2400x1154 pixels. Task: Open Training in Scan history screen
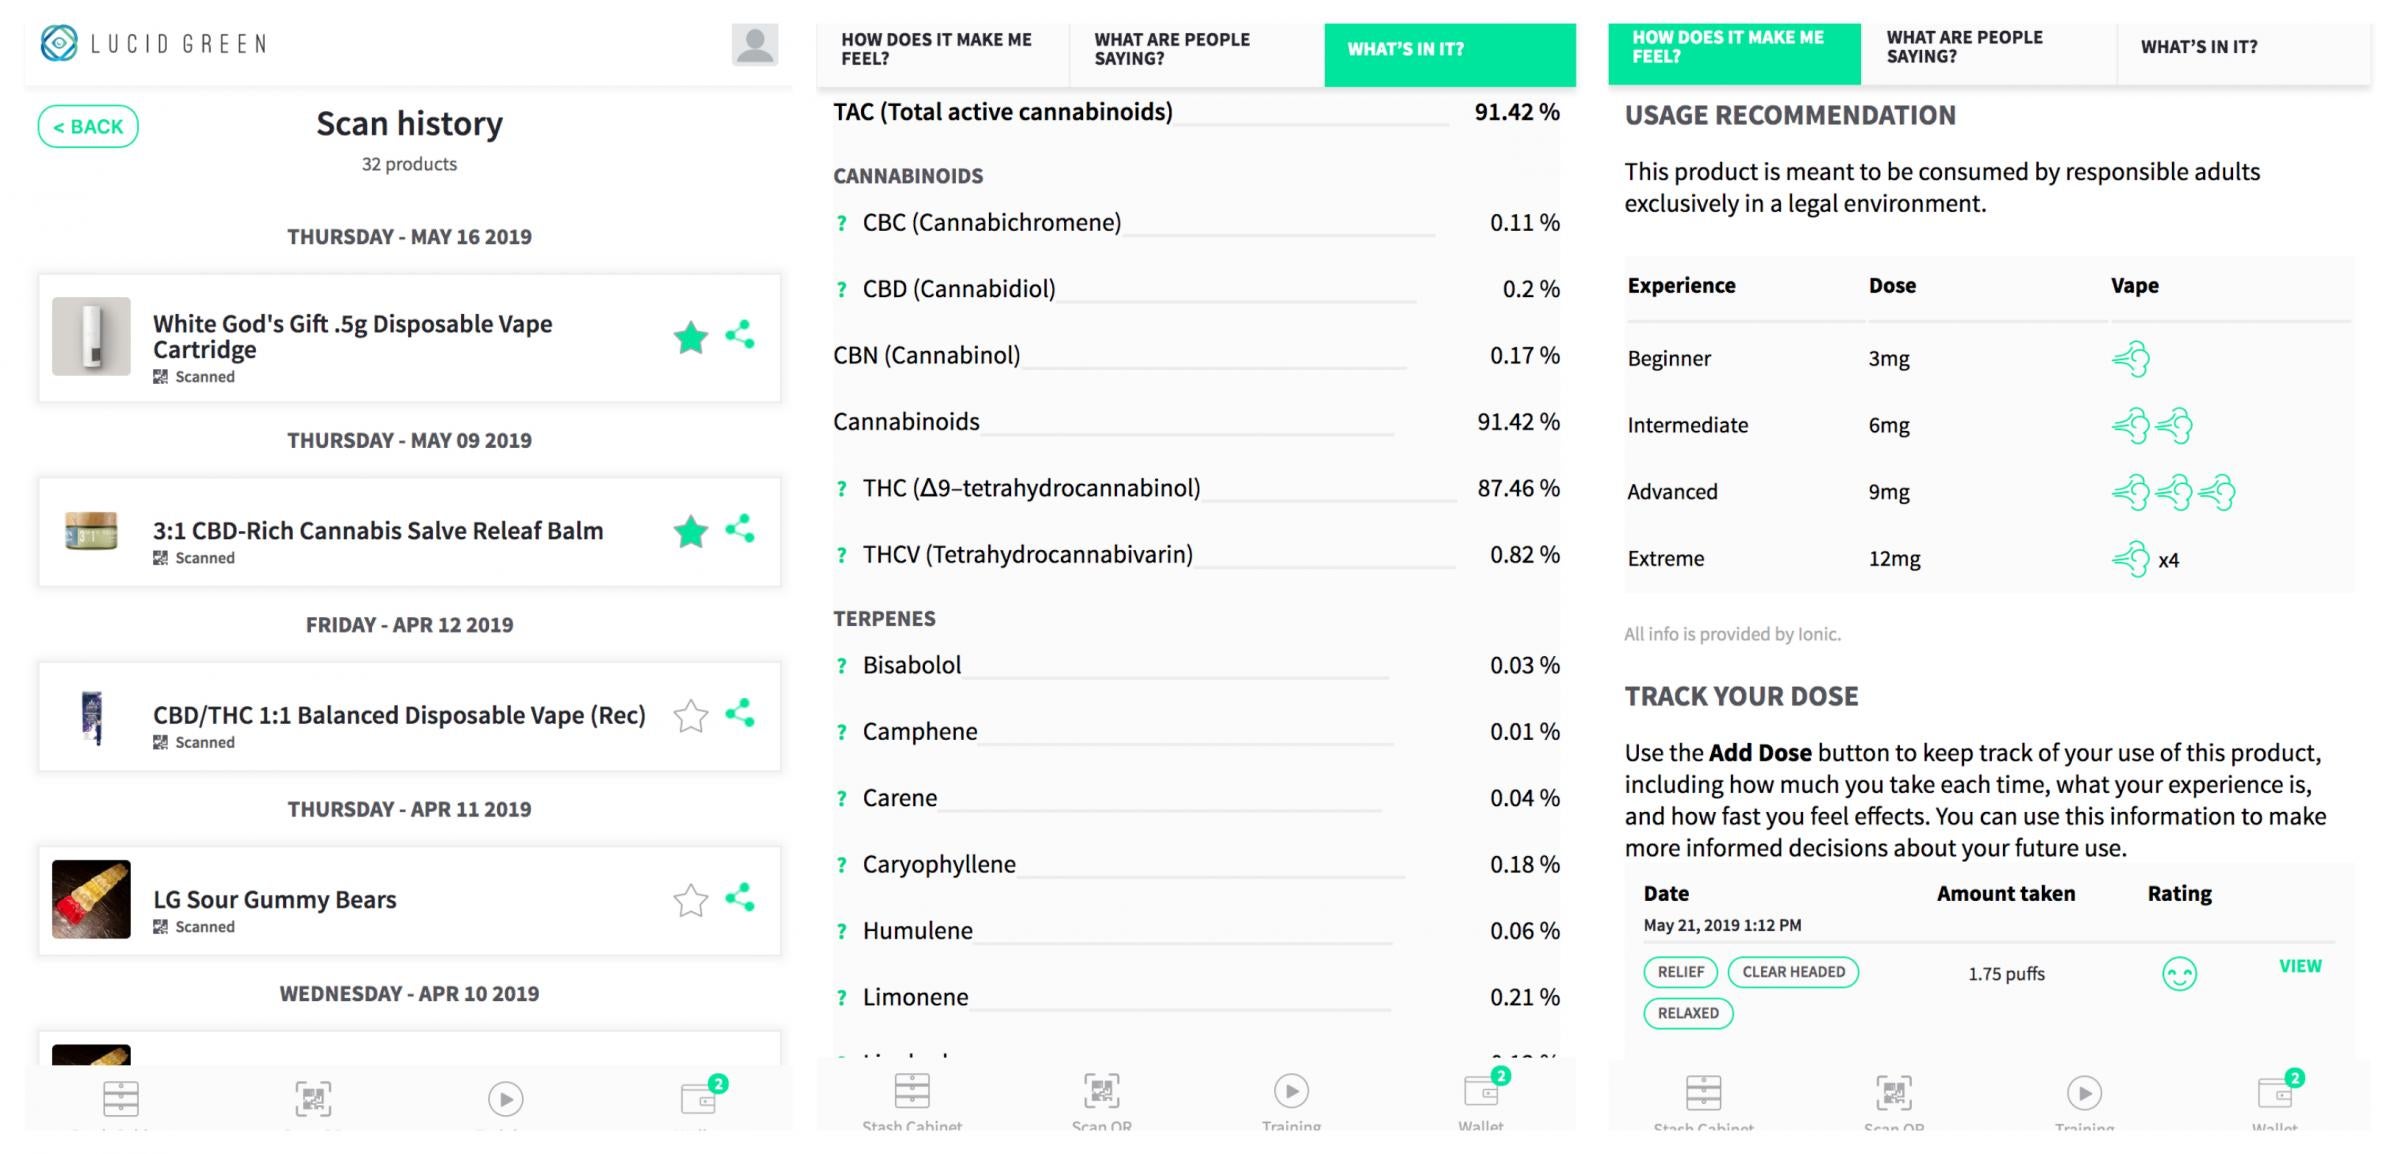click(506, 1100)
